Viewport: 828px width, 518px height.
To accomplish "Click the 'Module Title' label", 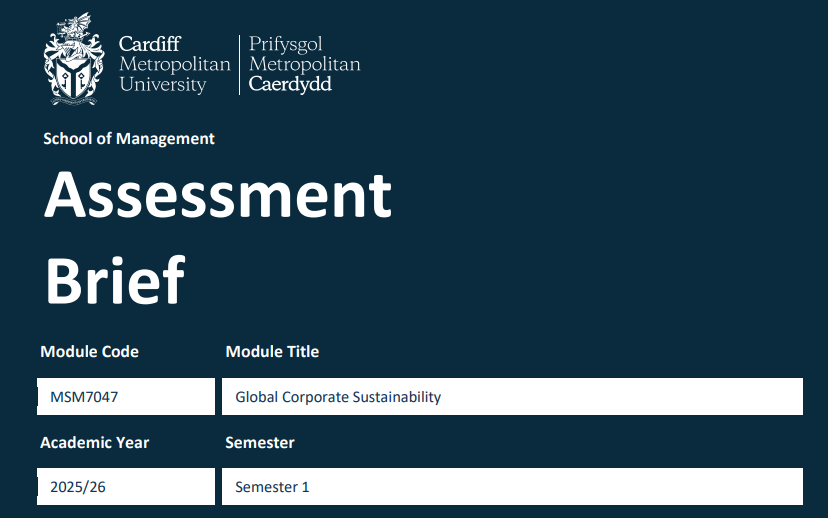I will click(x=272, y=352).
